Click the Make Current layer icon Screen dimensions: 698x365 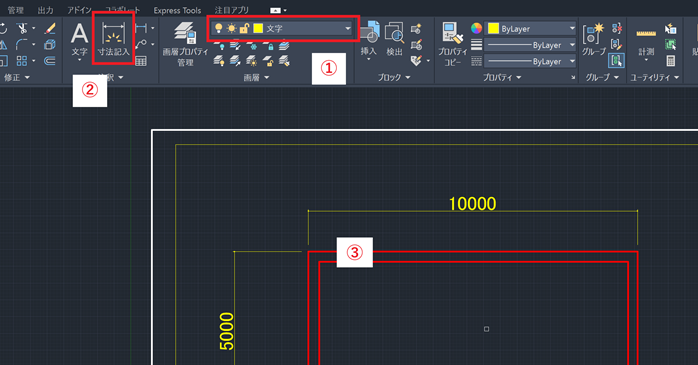(x=284, y=45)
